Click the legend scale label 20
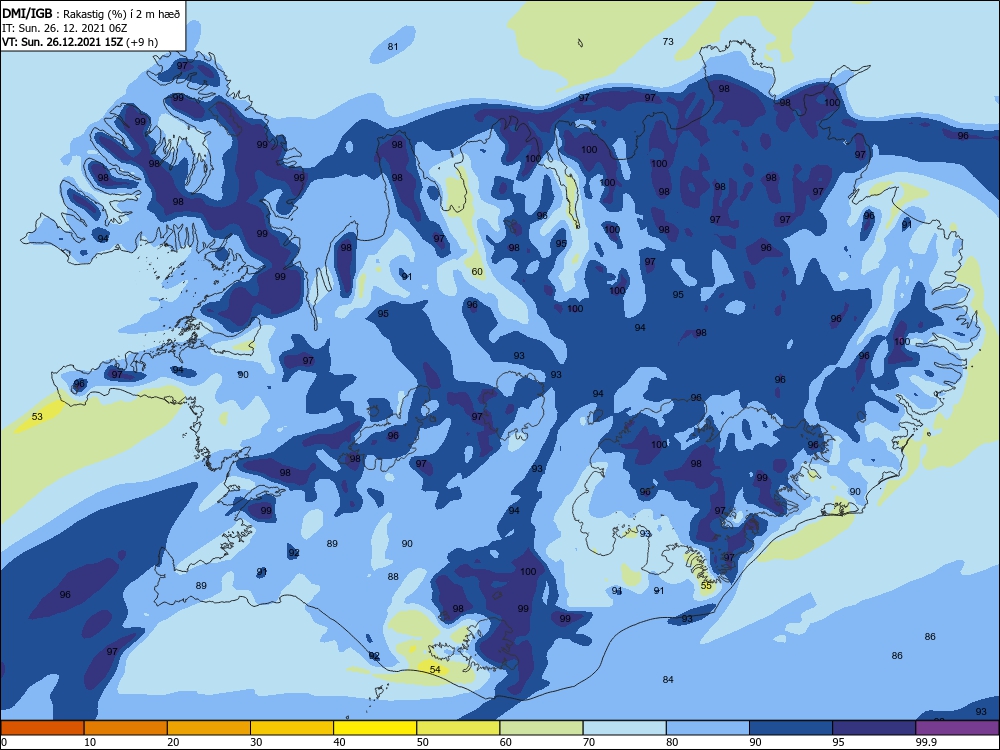Image resolution: width=1000 pixels, height=750 pixels. pyautogui.click(x=173, y=742)
